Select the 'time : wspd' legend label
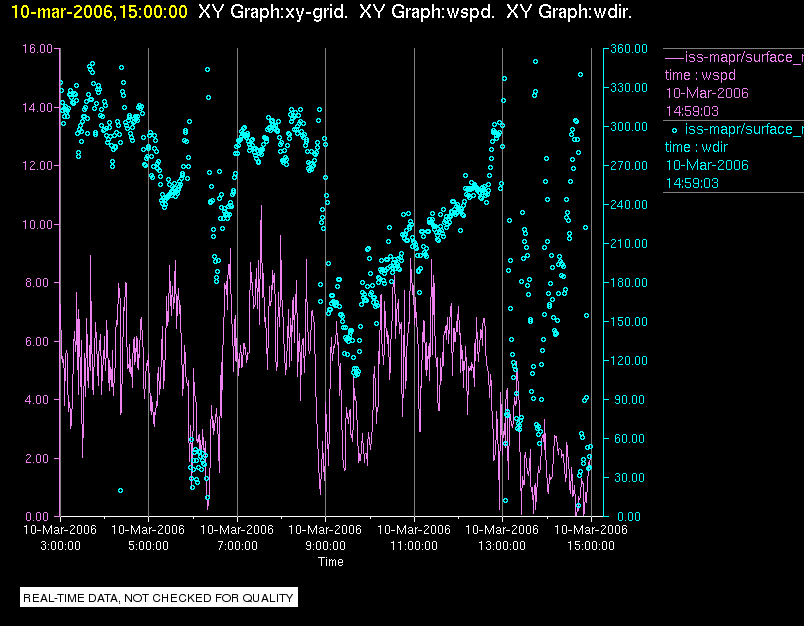 click(701, 74)
